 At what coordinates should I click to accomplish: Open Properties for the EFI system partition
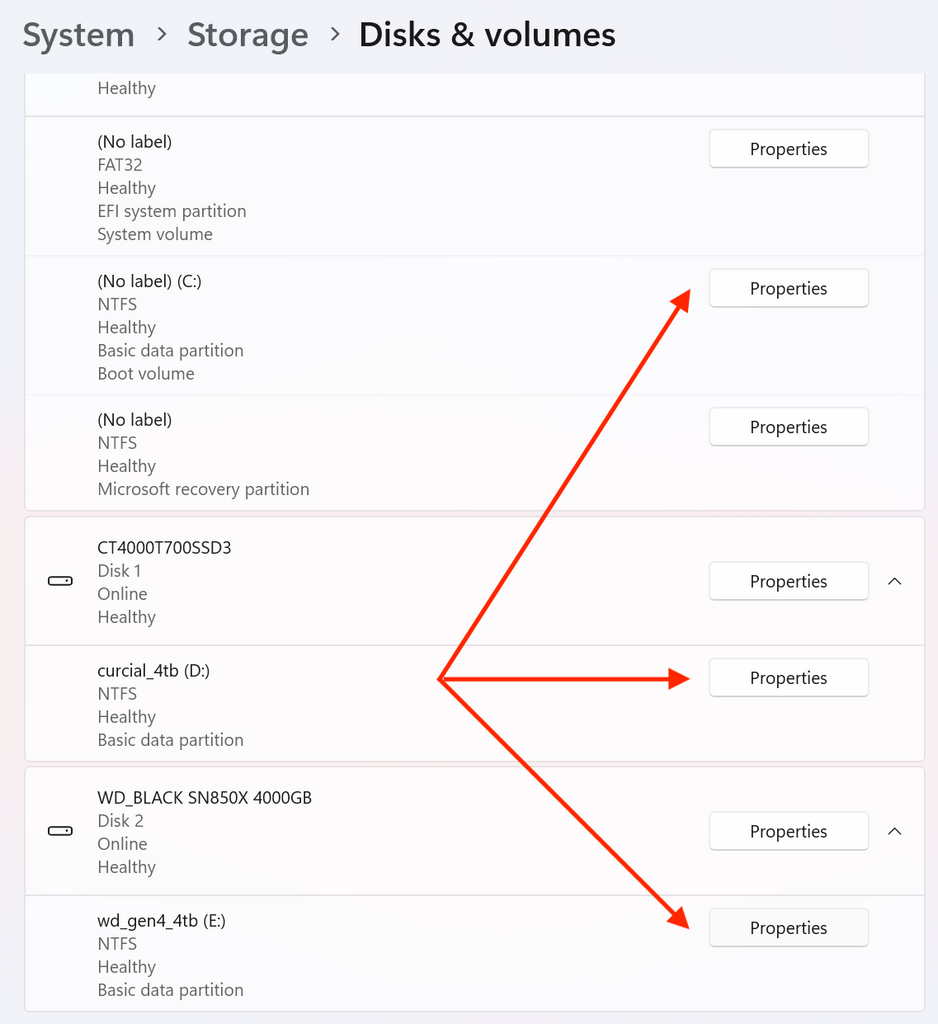coord(788,148)
